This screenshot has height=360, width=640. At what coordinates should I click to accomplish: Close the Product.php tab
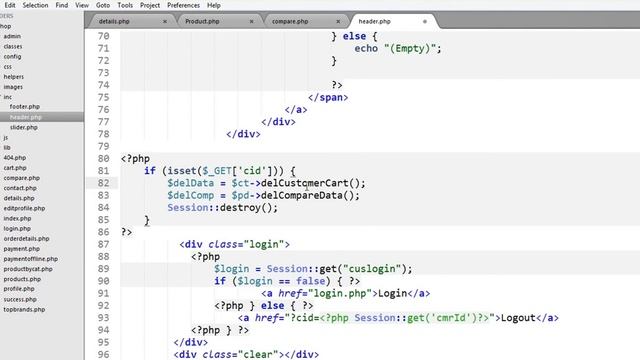pyautogui.click(x=251, y=21)
